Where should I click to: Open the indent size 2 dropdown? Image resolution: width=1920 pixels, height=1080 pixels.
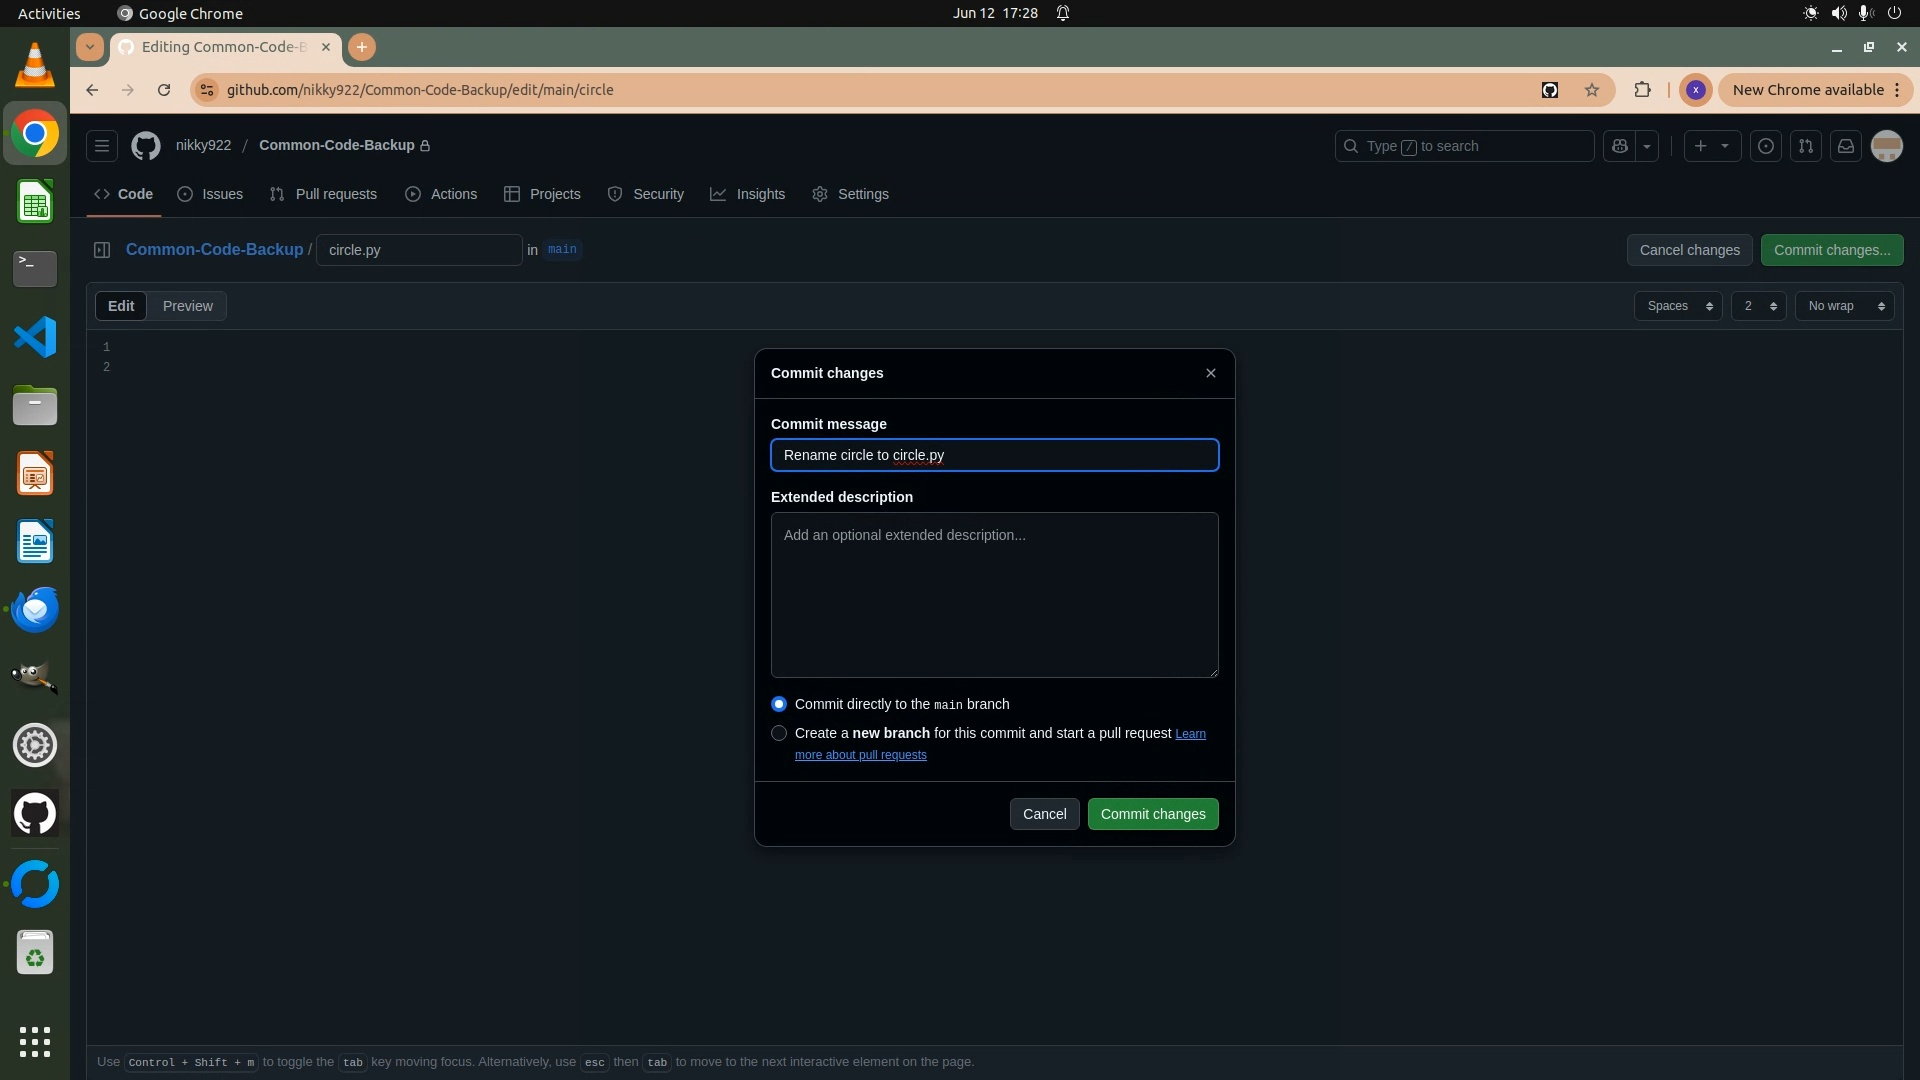pyautogui.click(x=1758, y=306)
